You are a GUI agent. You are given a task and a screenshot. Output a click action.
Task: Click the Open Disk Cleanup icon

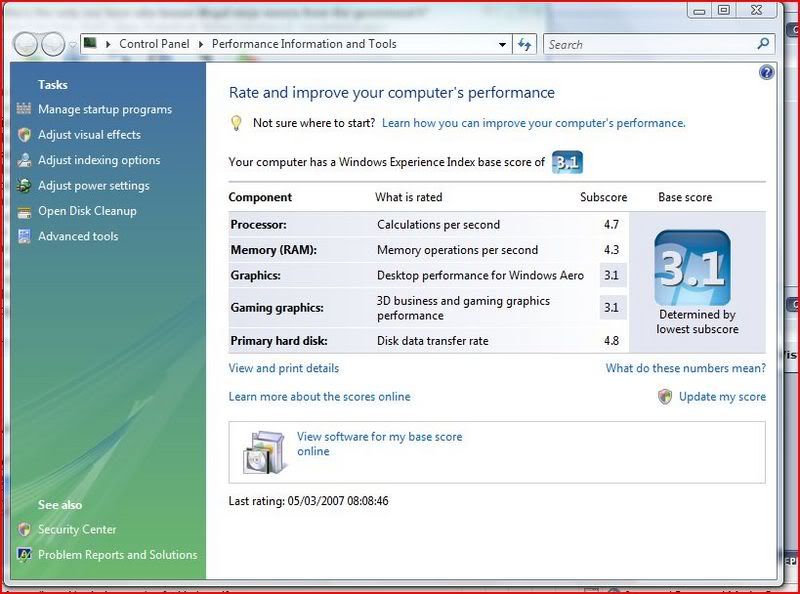pos(24,211)
